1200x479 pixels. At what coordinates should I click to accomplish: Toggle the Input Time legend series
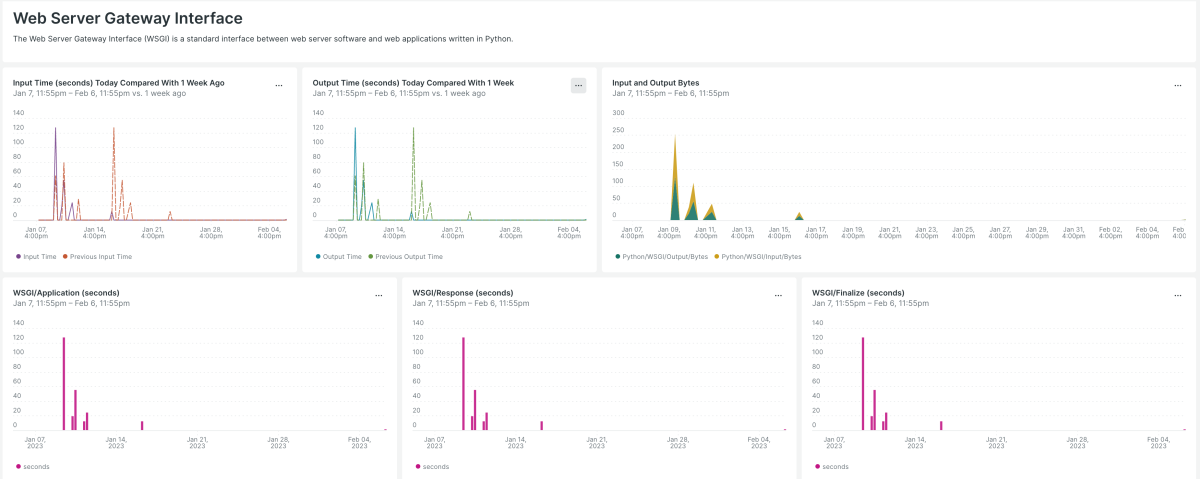click(38, 256)
